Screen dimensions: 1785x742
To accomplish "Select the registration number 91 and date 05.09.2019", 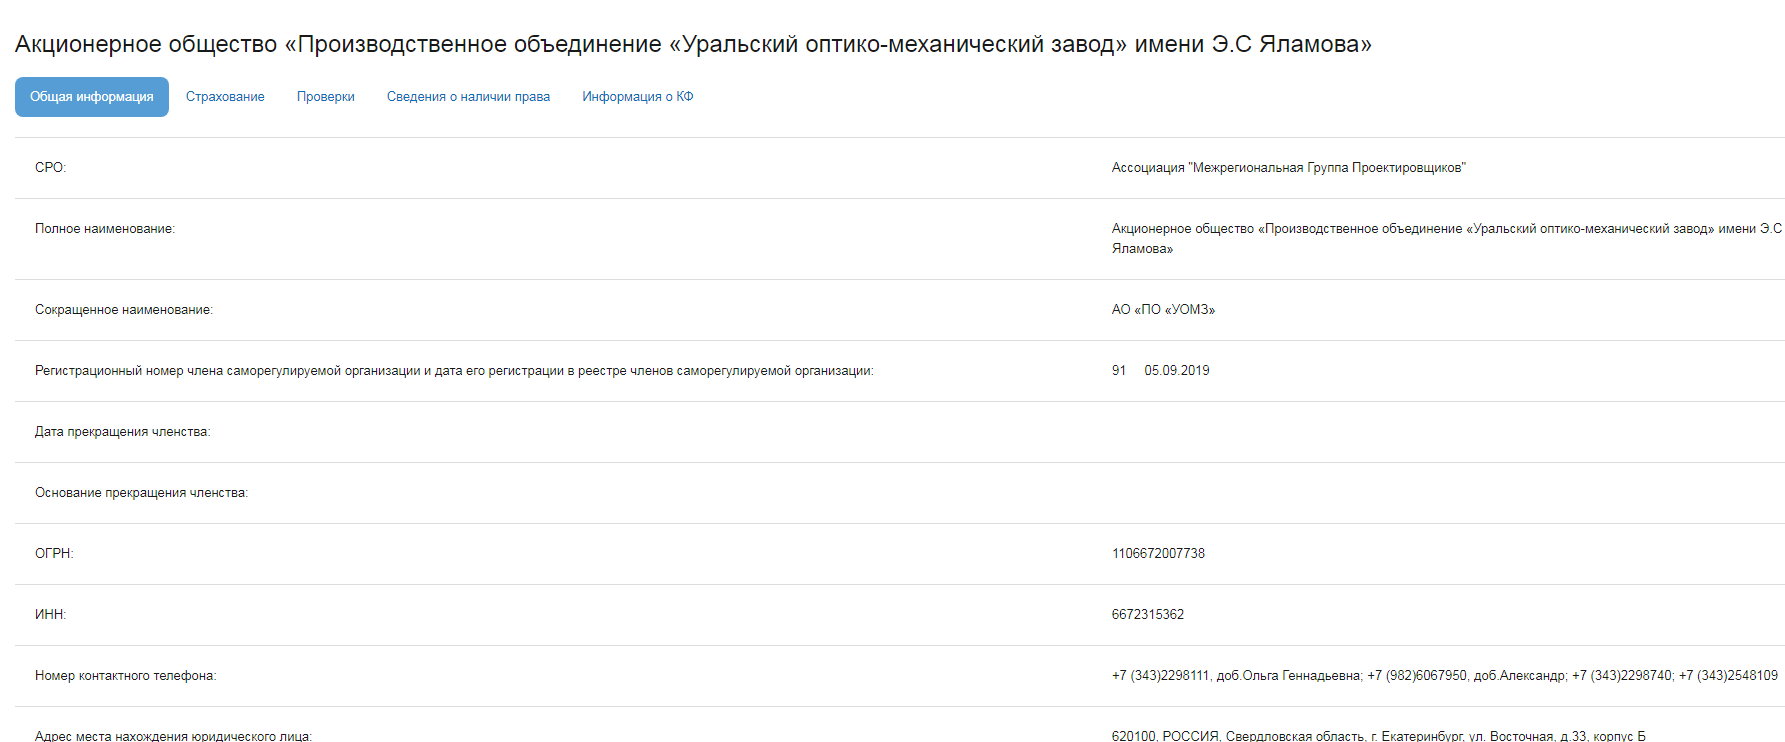I will 1160,371.
